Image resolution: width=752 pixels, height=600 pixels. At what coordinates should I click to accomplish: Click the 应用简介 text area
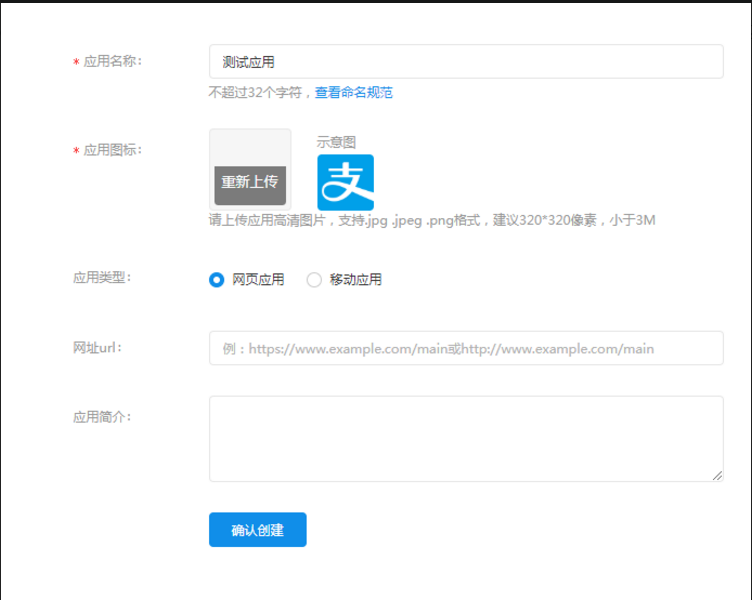tap(466, 439)
